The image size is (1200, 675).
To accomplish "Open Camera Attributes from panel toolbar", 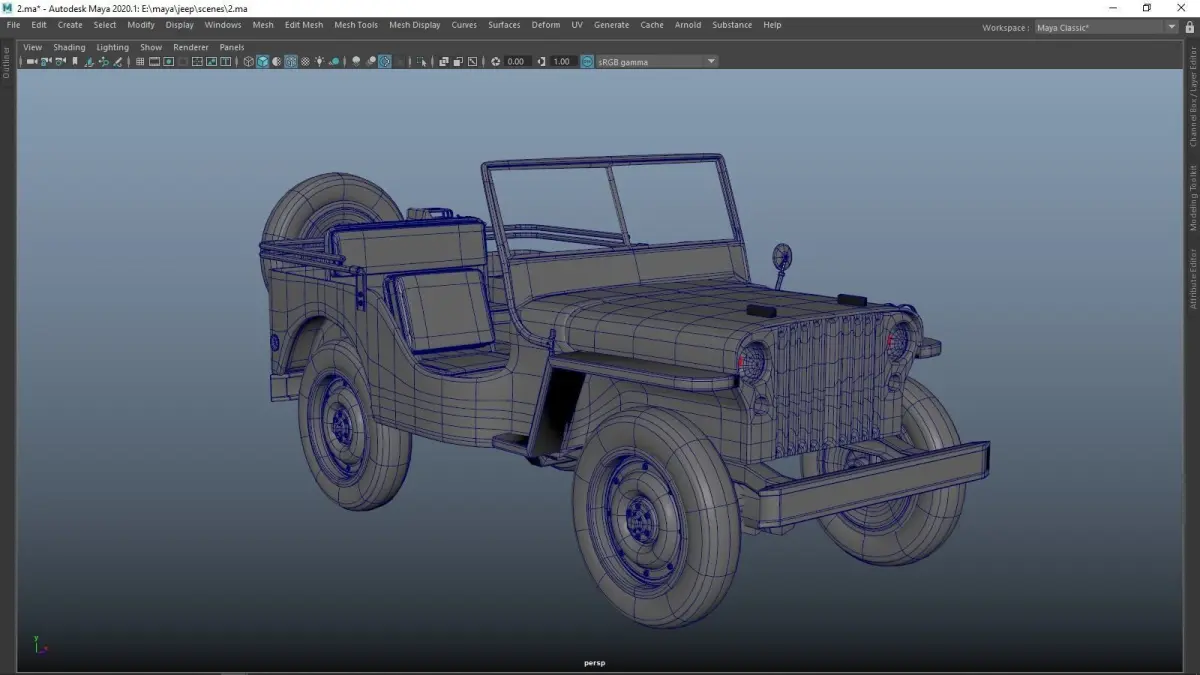I will click(60, 61).
